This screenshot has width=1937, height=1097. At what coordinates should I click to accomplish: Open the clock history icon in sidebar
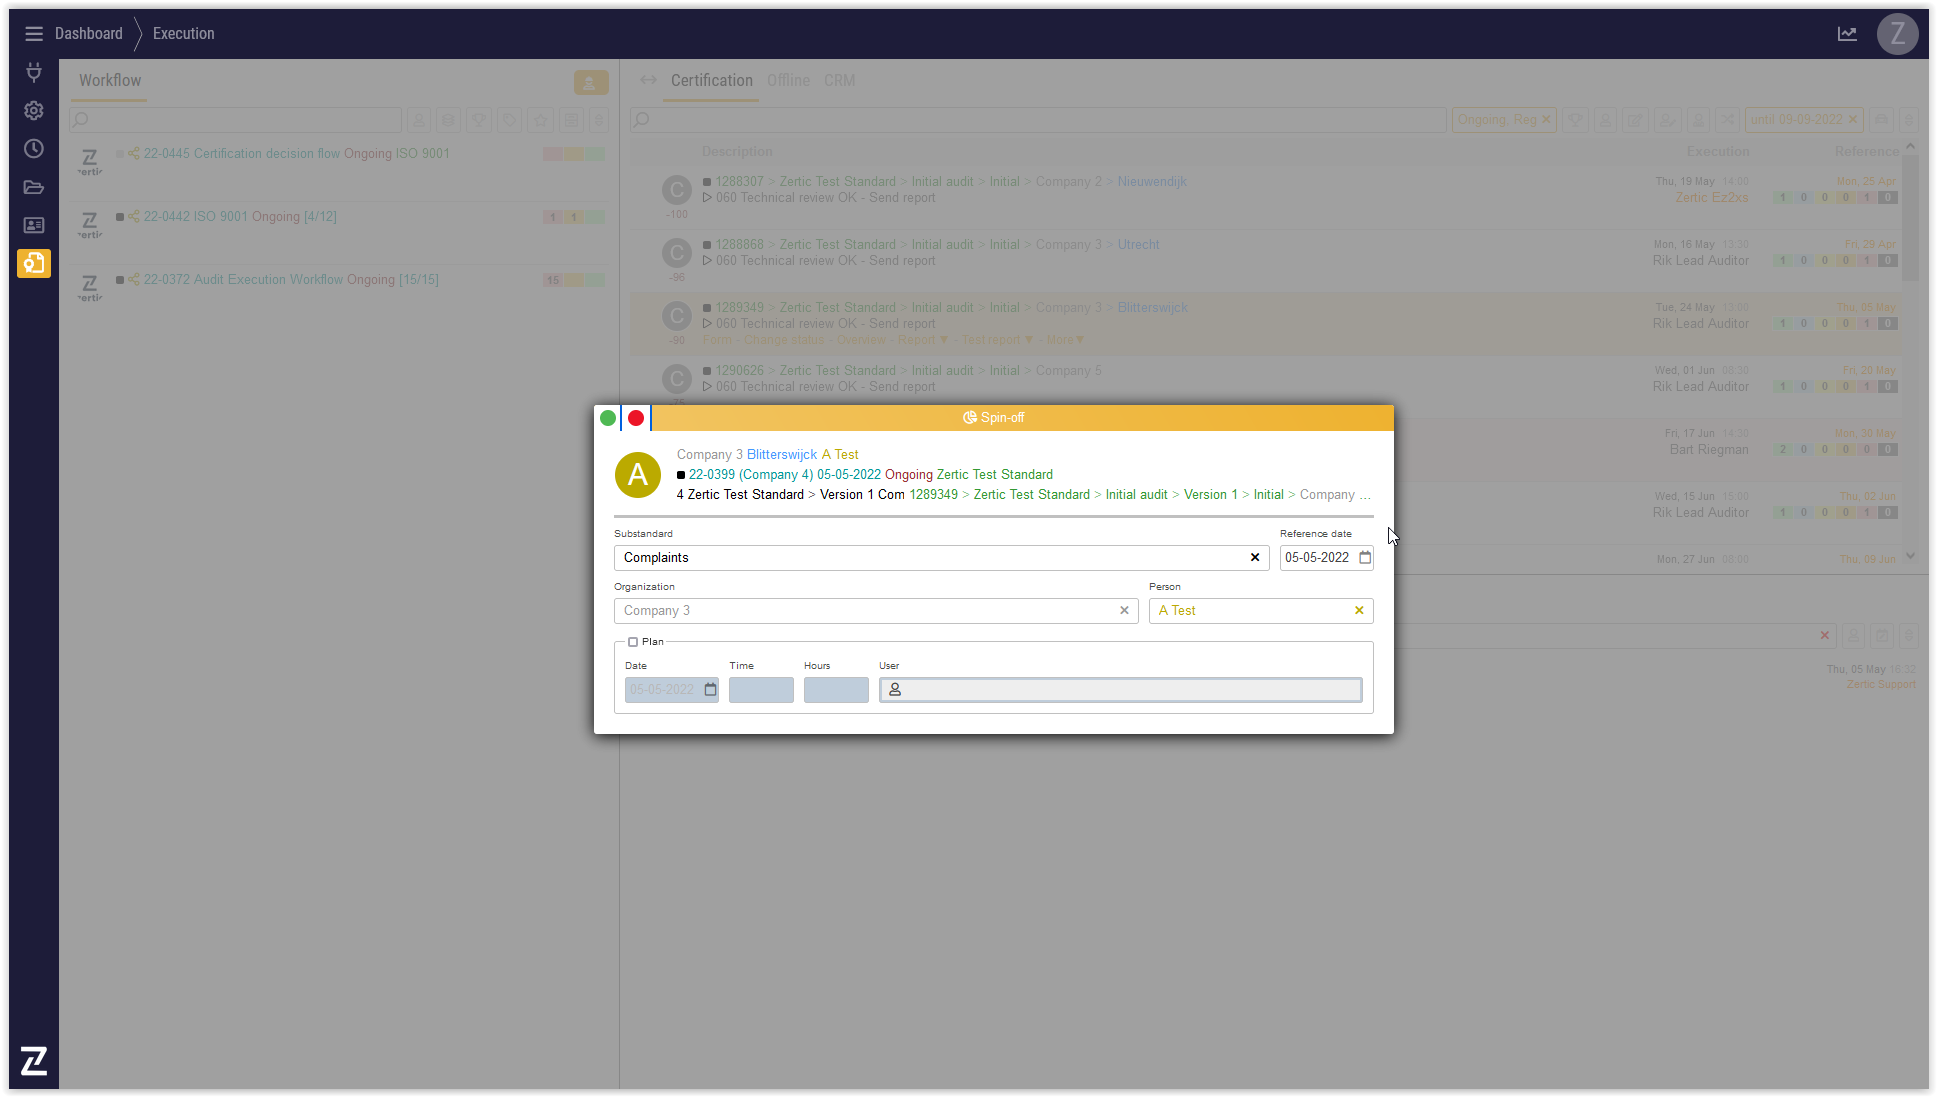pos(33,149)
